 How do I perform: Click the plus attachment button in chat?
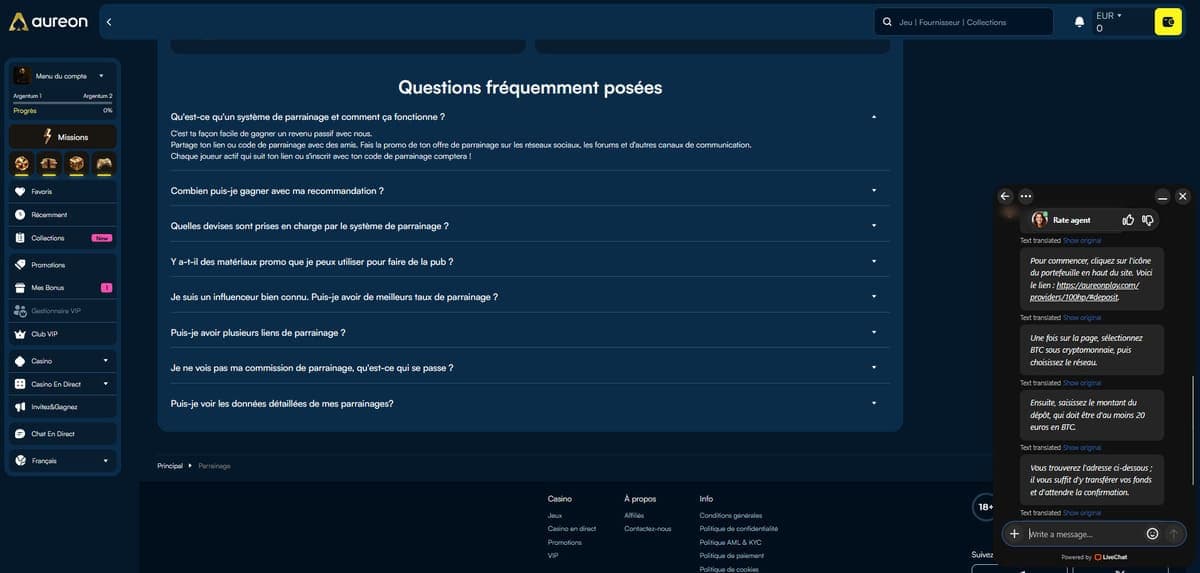pyautogui.click(x=1014, y=534)
